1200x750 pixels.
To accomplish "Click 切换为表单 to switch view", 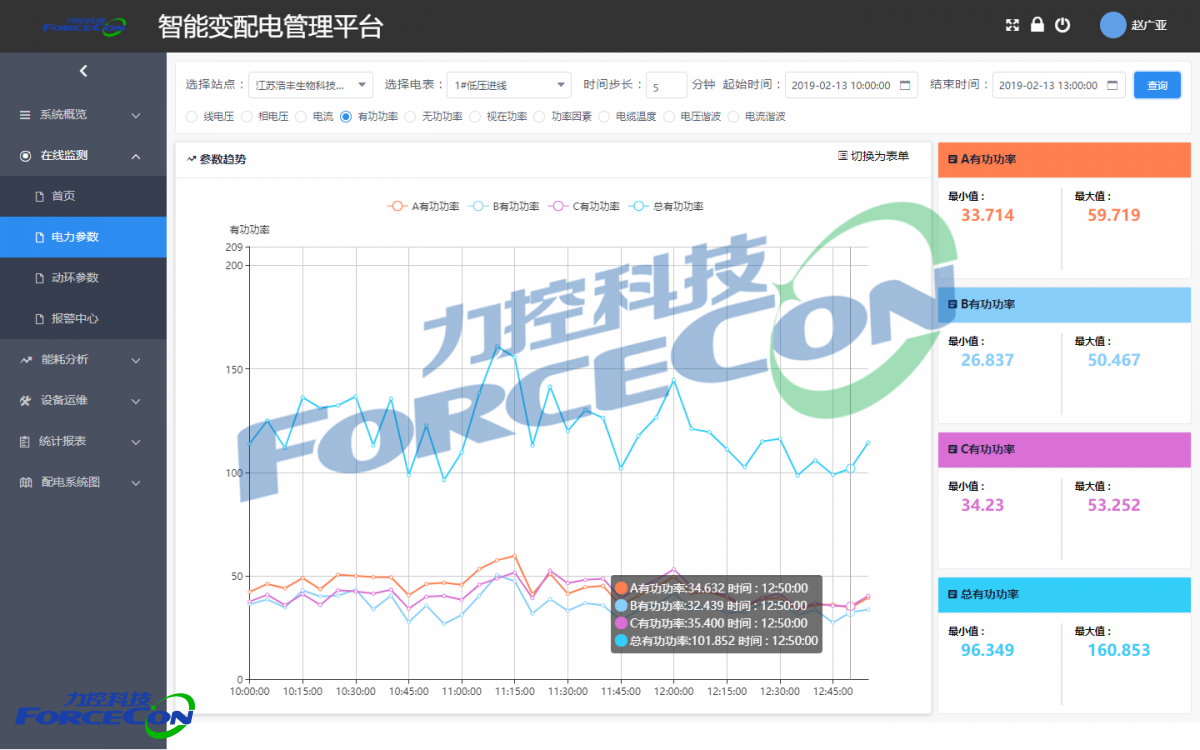I will 873,156.
